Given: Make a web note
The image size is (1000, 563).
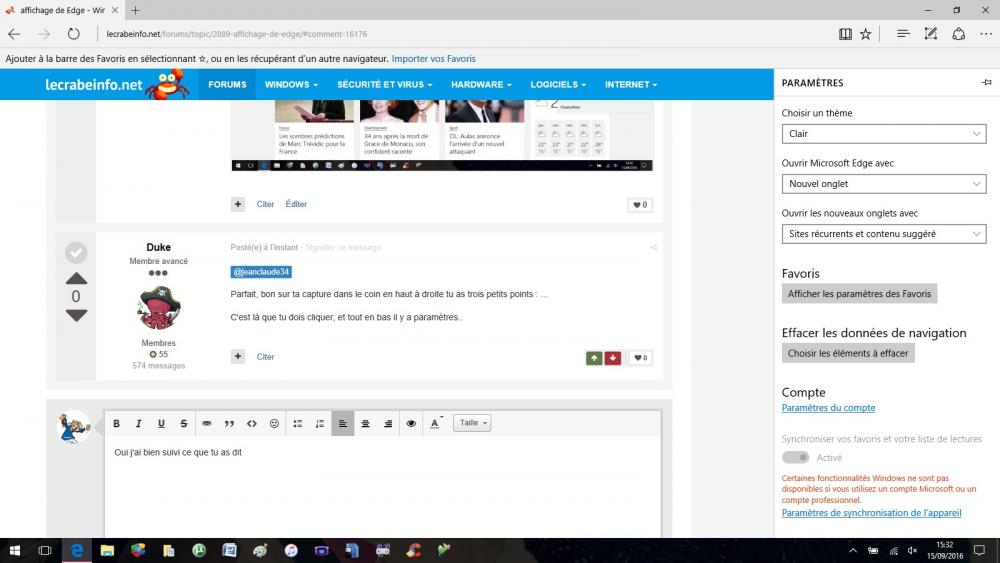Looking at the screenshot, I should click(930, 34).
